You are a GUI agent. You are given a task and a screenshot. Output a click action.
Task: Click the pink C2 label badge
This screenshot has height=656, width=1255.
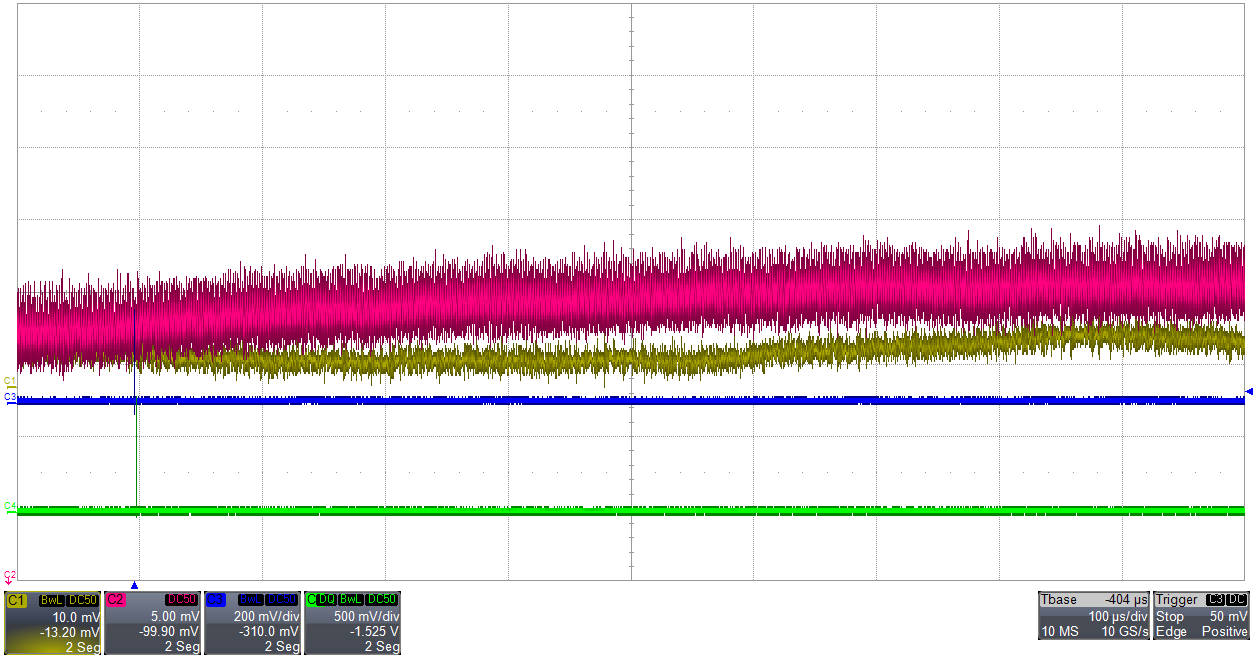[x=116, y=600]
